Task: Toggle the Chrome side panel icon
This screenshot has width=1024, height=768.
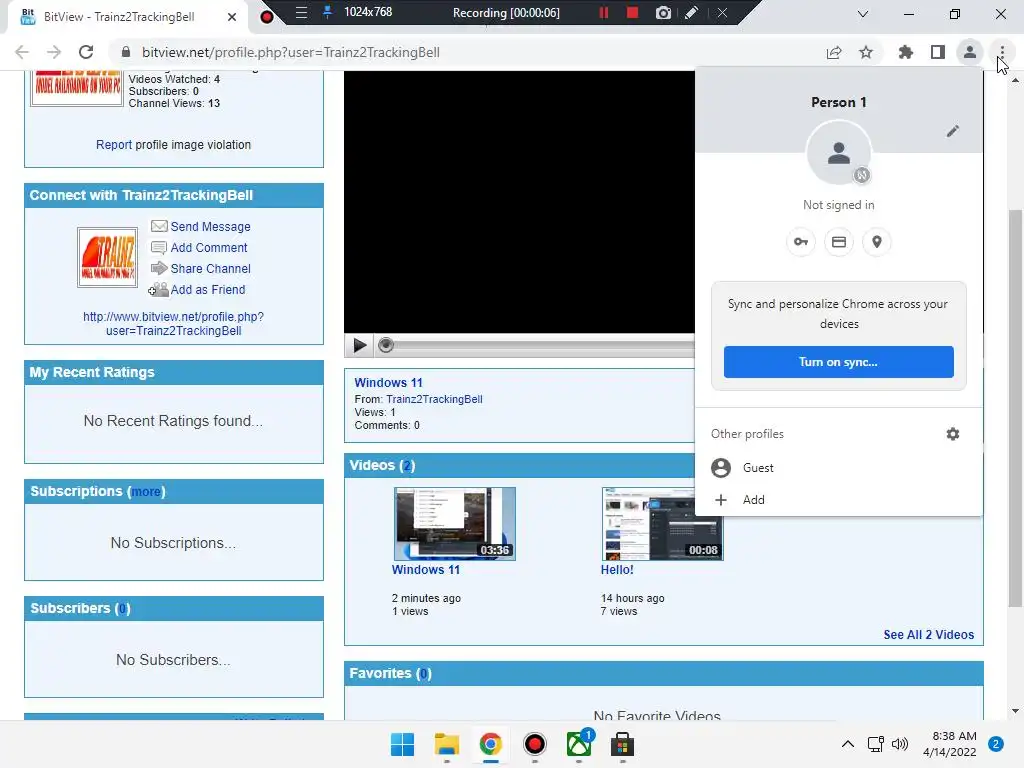Action: [x=938, y=52]
